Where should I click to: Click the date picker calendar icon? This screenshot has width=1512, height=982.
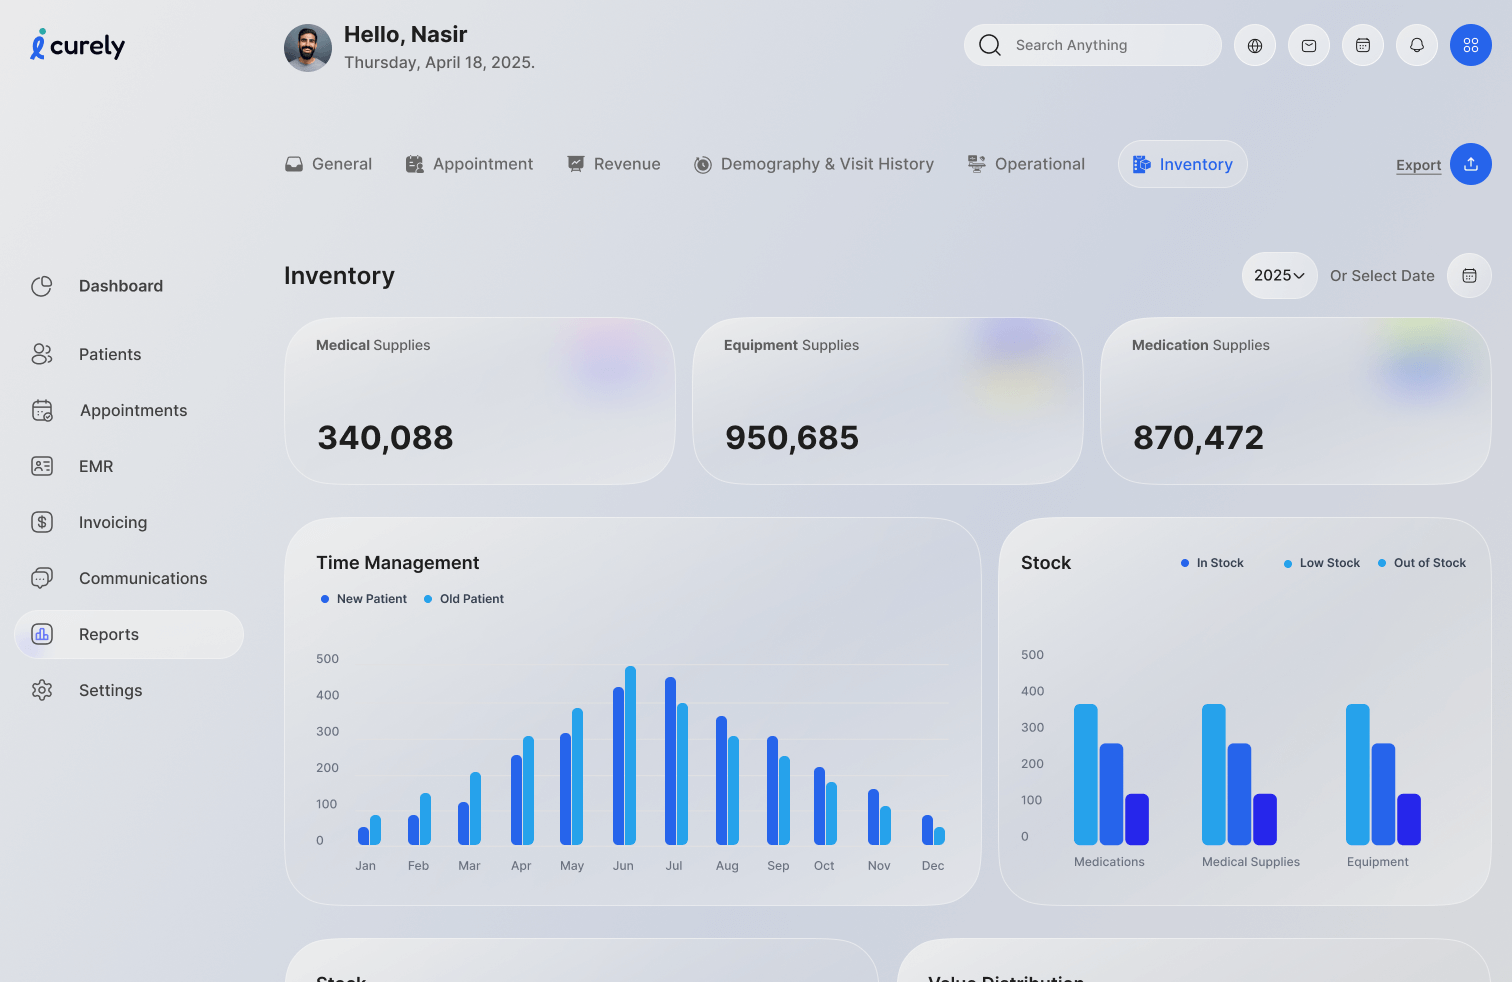(x=1469, y=276)
